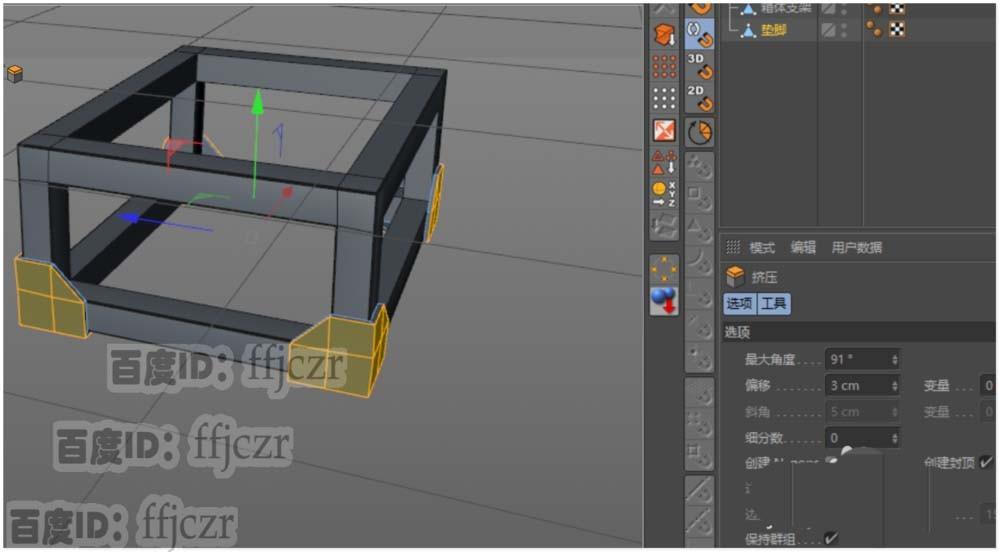Click the blue spheres red arrow icon
The width and height of the screenshot is (1000, 552).
click(664, 301)
